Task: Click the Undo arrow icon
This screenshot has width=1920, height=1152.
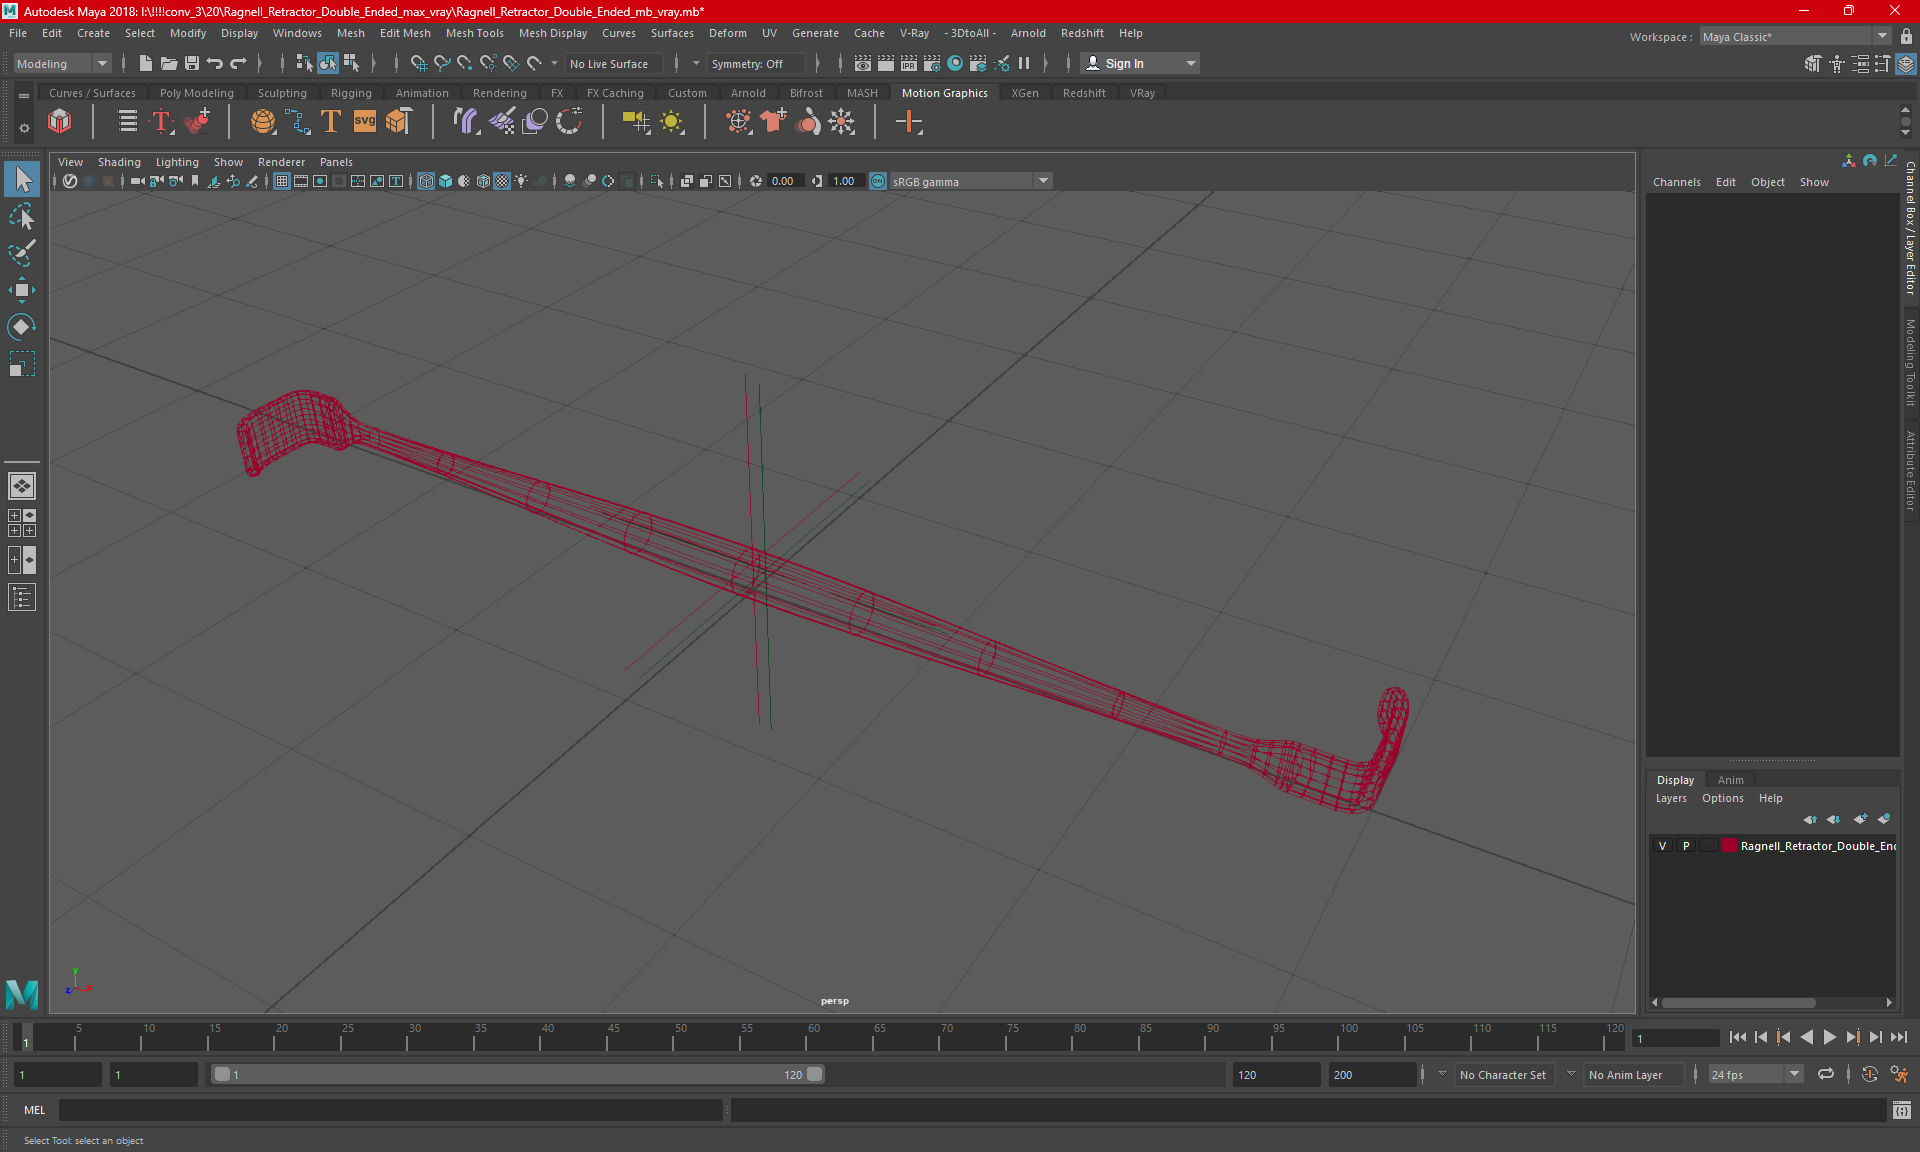Action: (x=215, y=63)
